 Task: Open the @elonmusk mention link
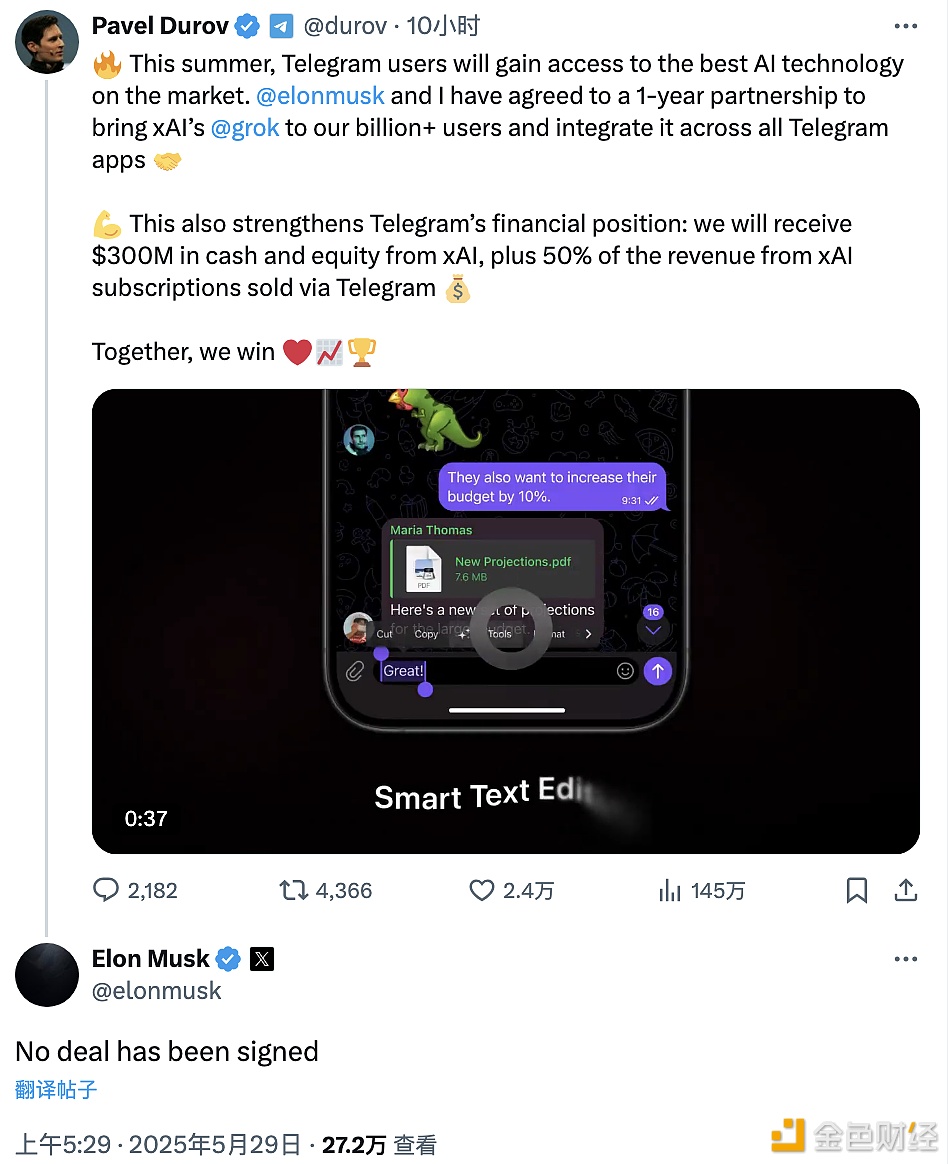[x=320, y=96]
